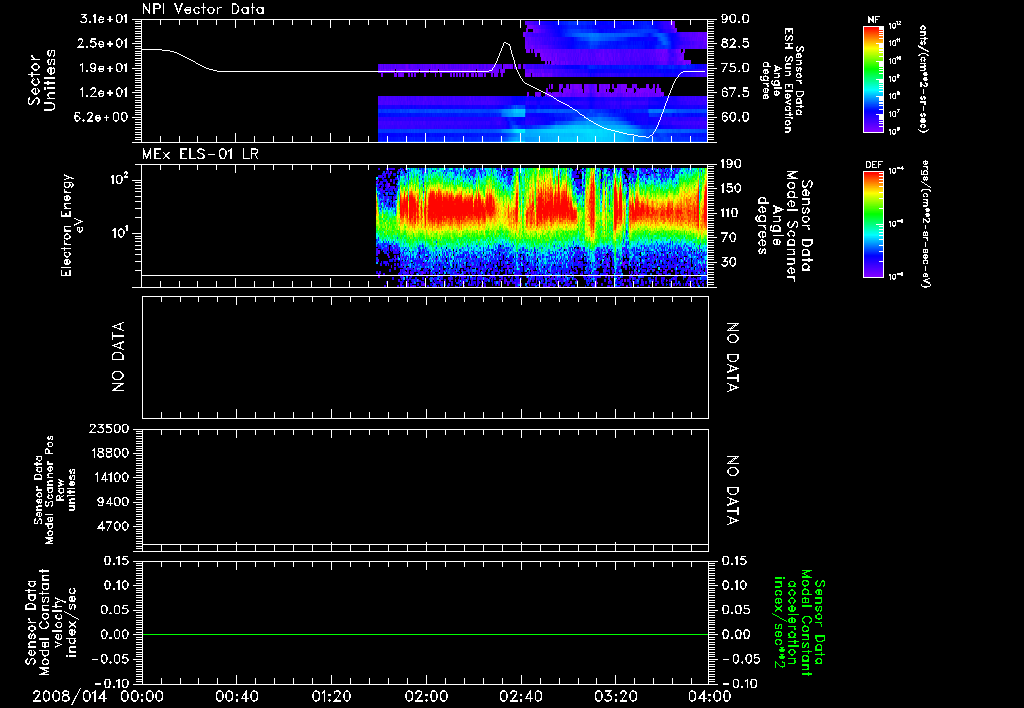Image resolution: width=1024 pixels, height=708 pixels.
Task: Click the "02:40" time axis label
Action: tap(520, 696)
